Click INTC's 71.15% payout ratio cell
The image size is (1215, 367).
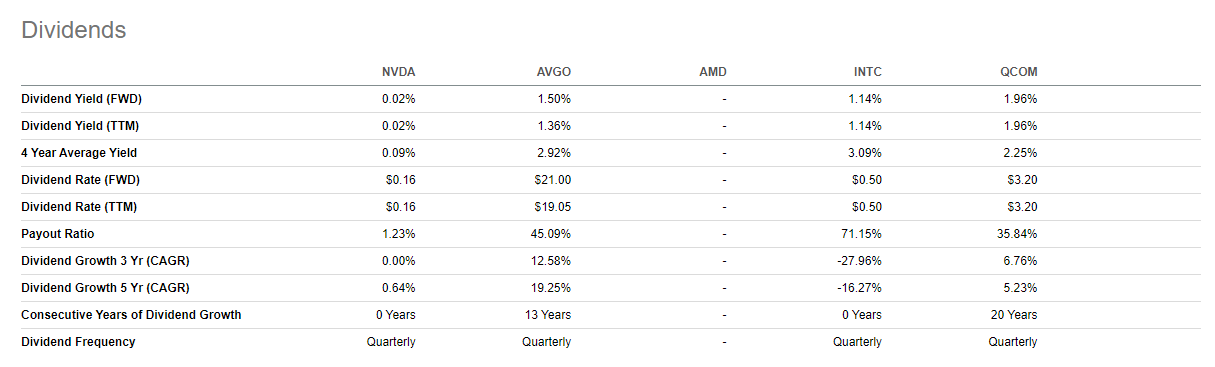[x=863, y=234]
